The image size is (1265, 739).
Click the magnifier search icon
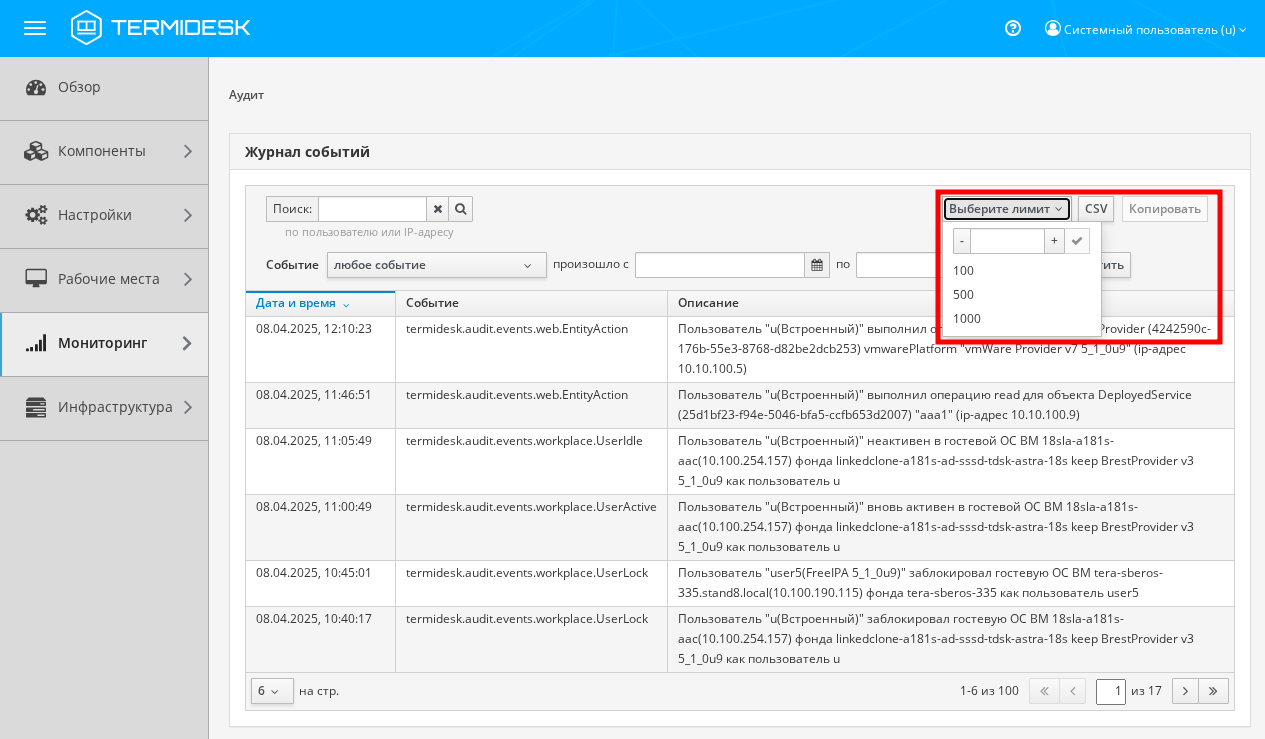pos(460,209)
